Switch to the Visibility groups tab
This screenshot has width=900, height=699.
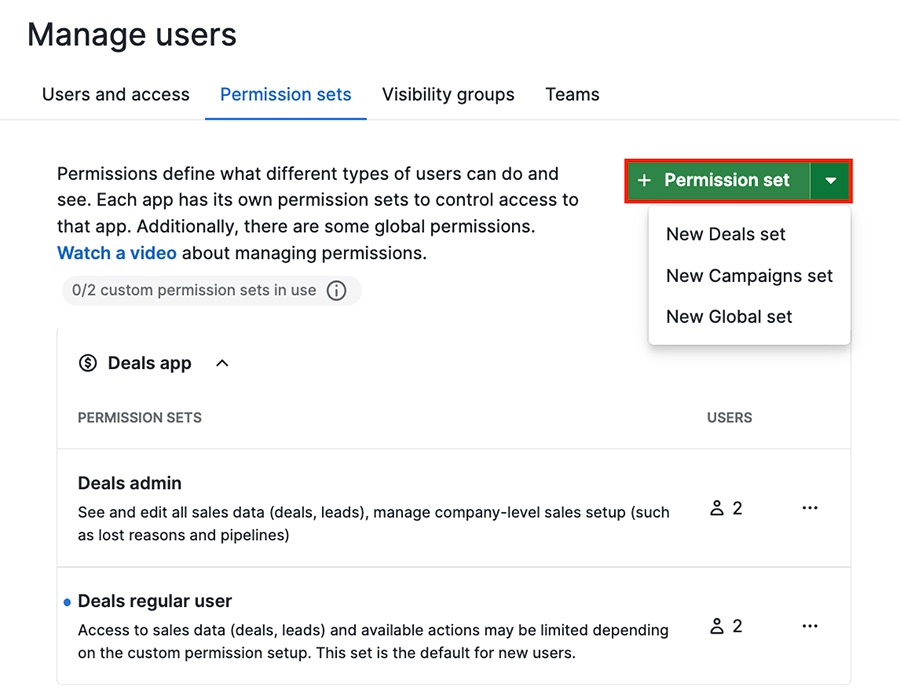pos(448,94)
